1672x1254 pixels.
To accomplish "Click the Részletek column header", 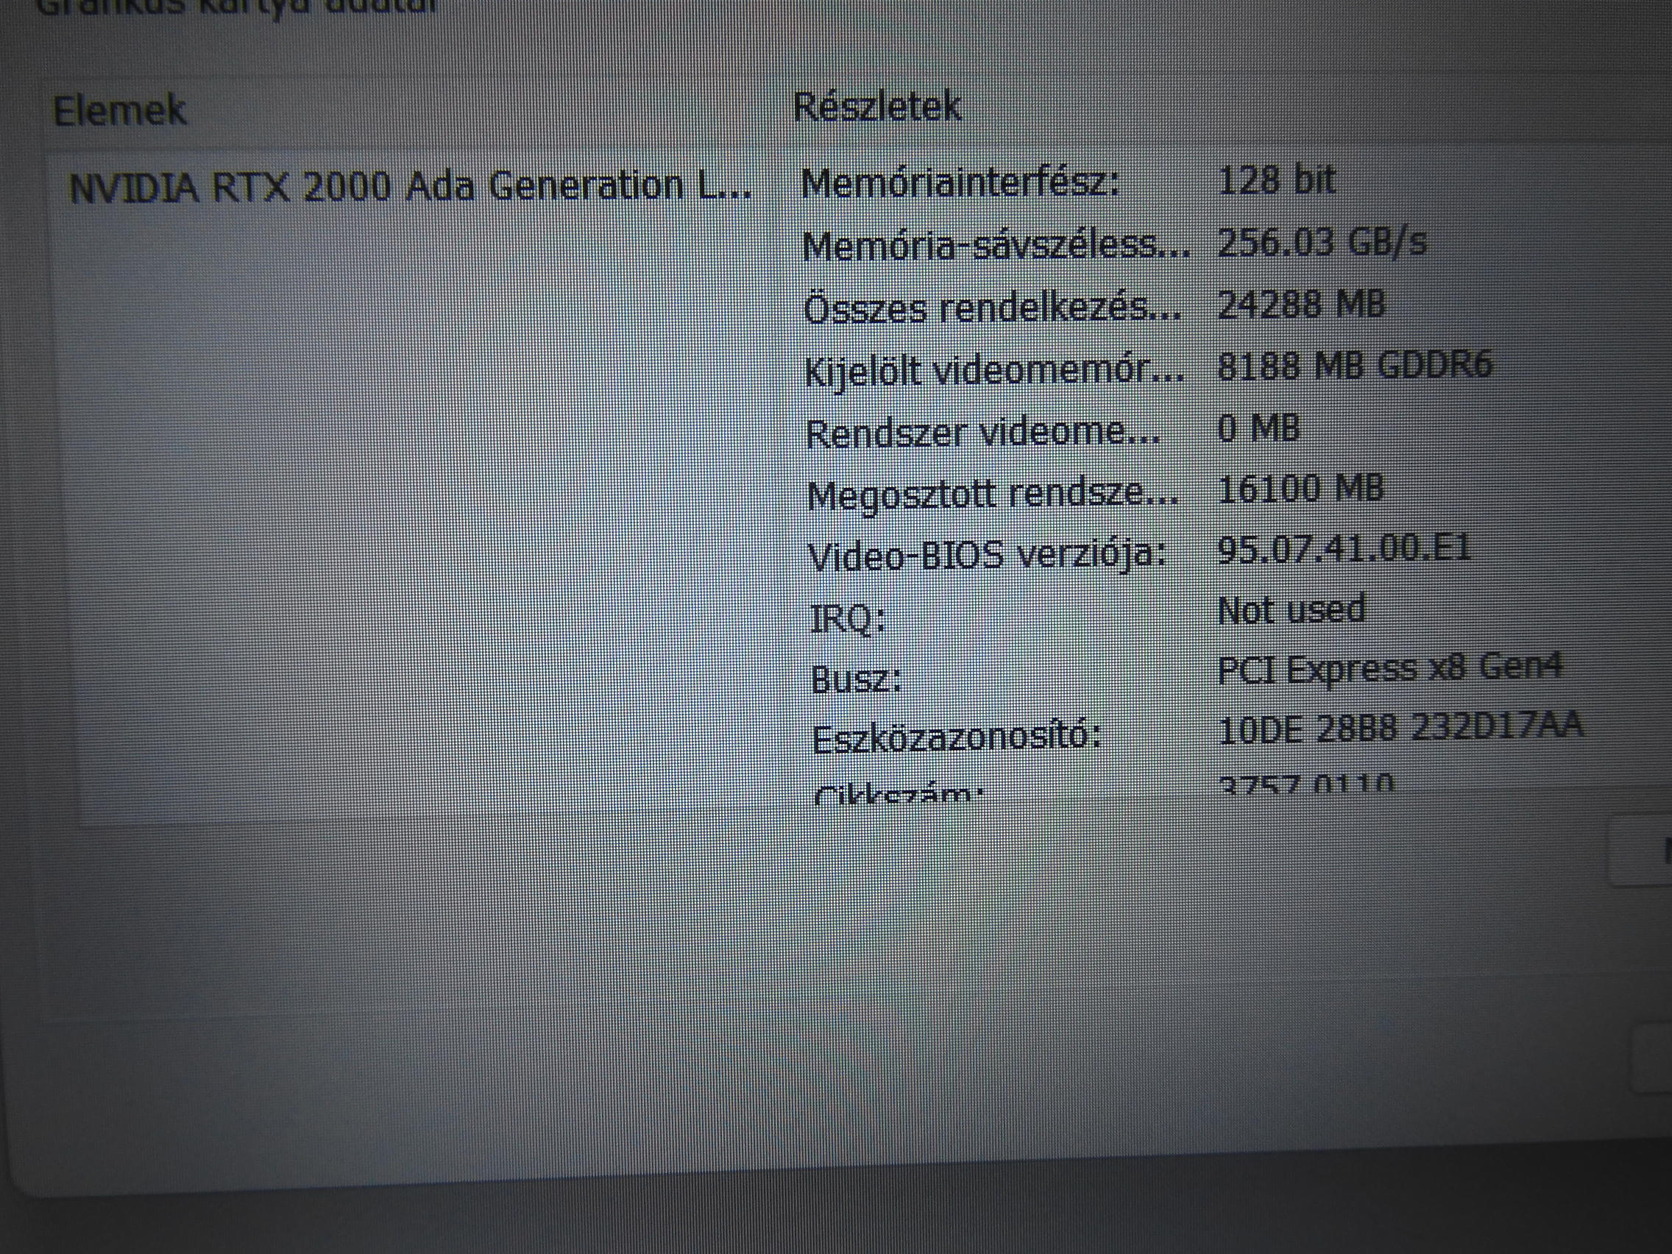I will pos(877,106).
